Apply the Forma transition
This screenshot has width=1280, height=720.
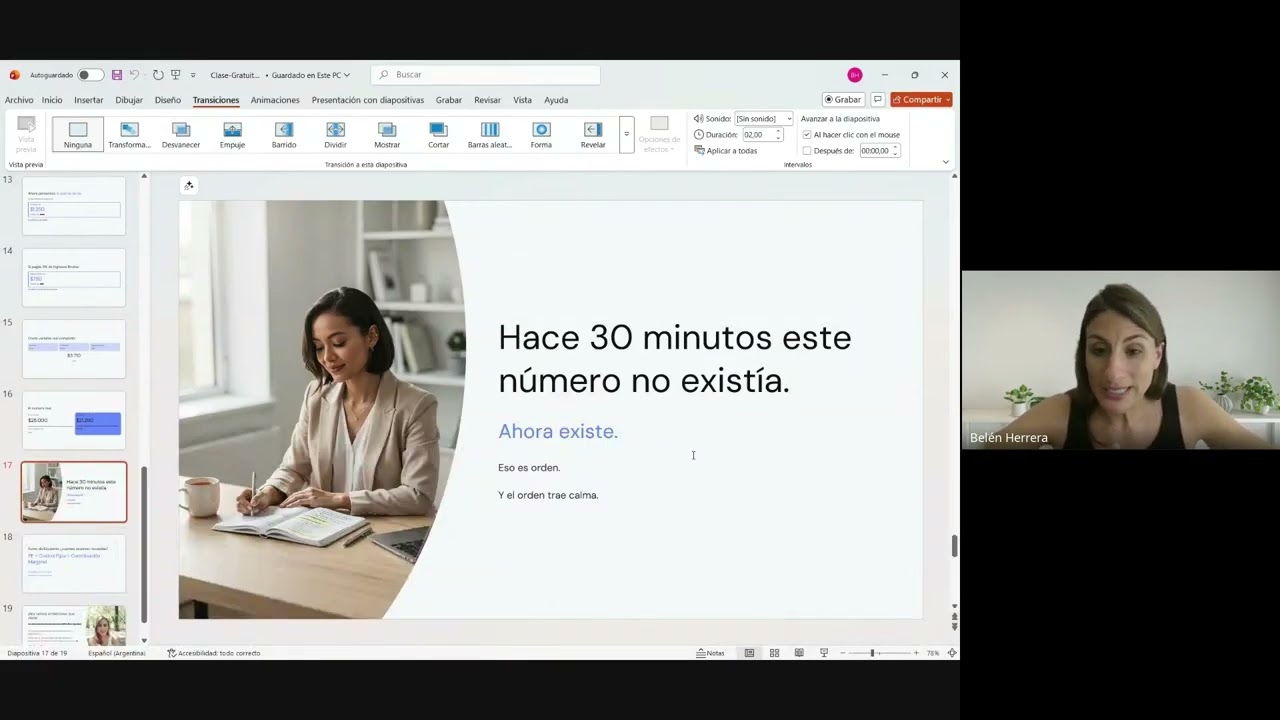pyautogui.click(x=541, y=134)
